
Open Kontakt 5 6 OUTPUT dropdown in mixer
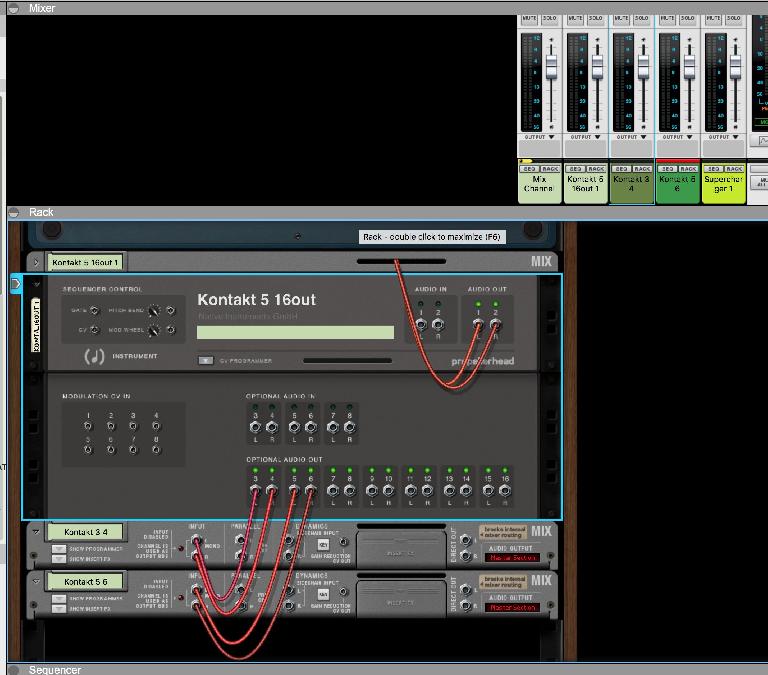pos(677,137)
